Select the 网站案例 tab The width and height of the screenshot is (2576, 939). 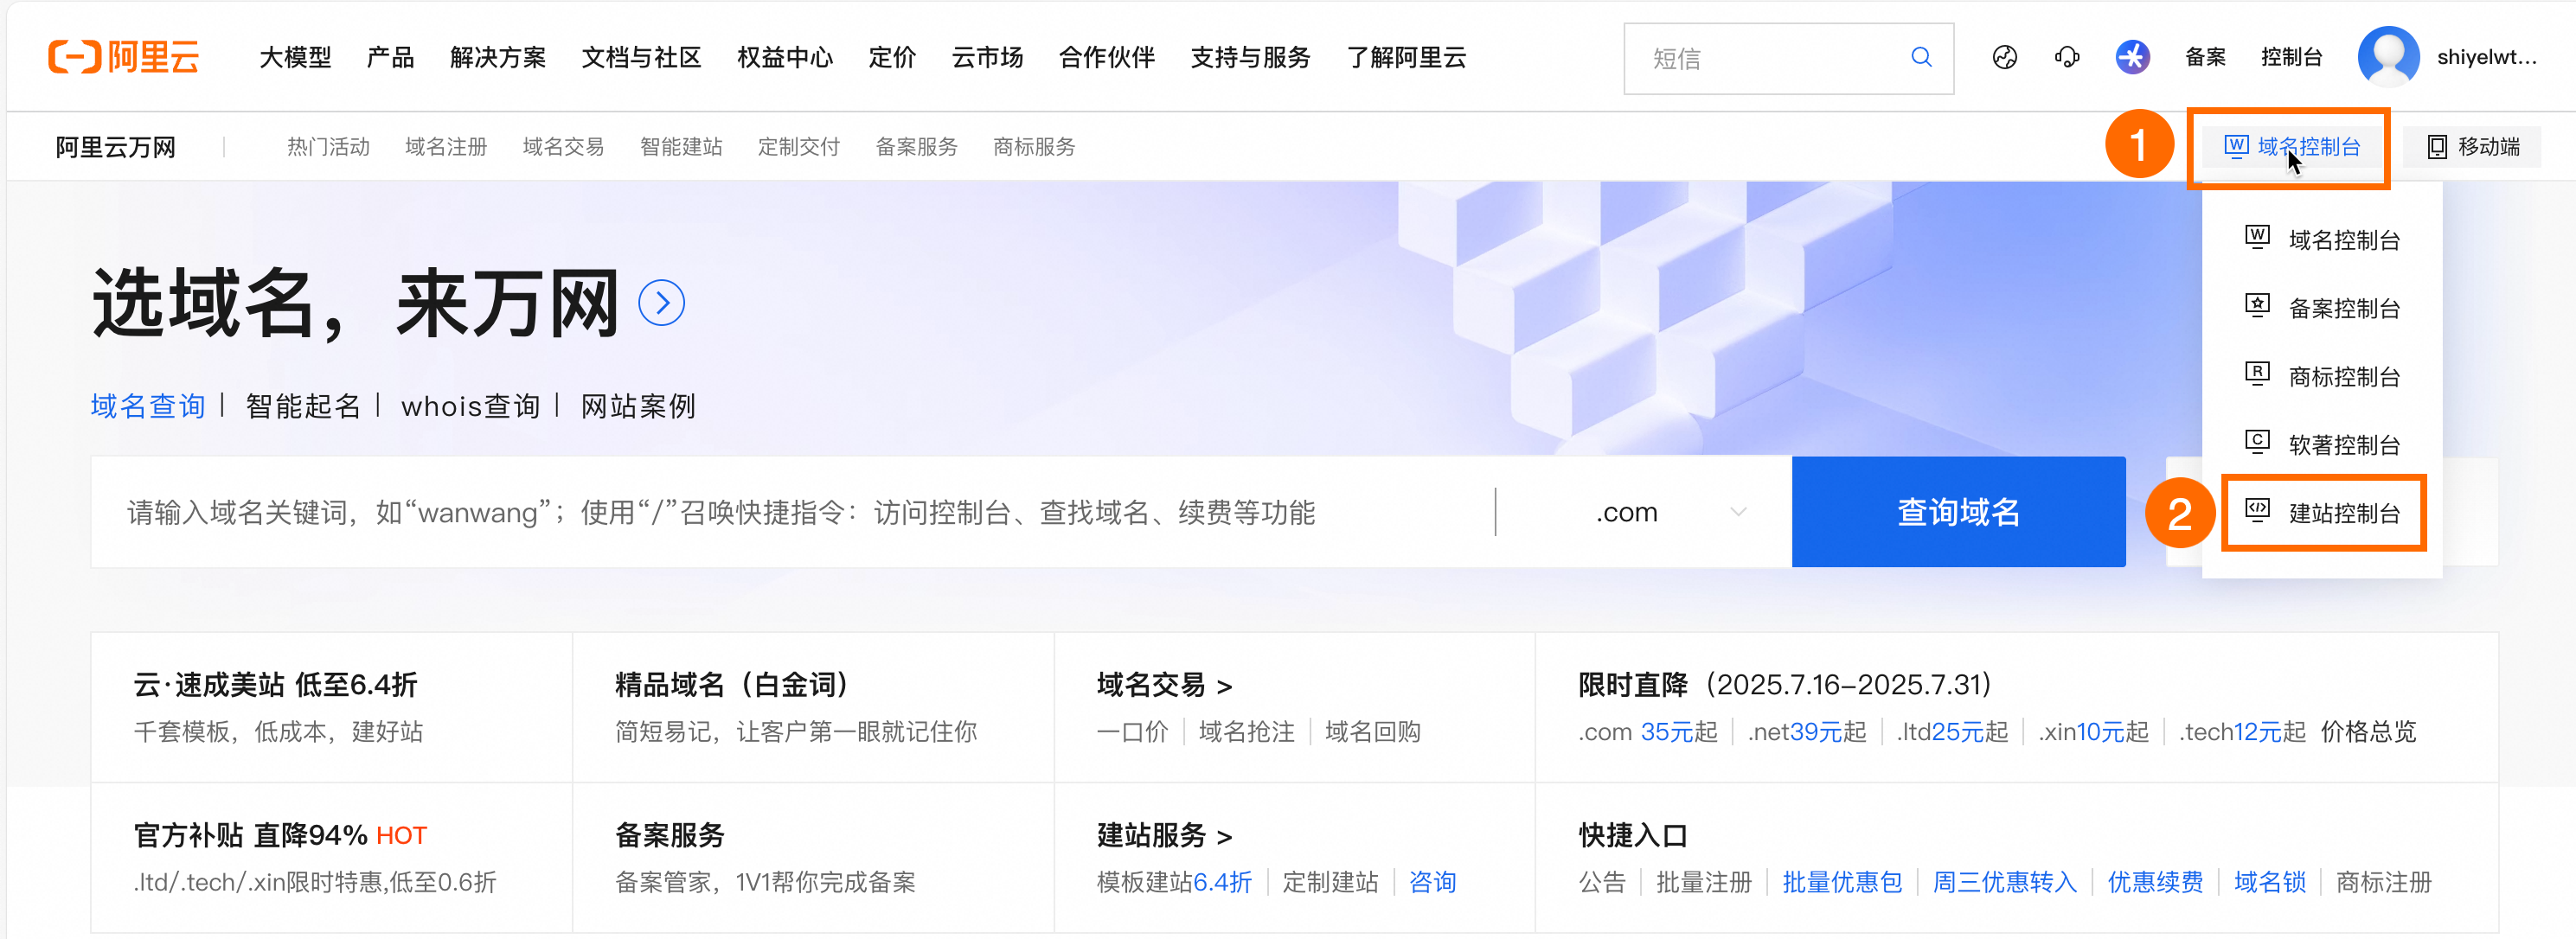point(638,406)
